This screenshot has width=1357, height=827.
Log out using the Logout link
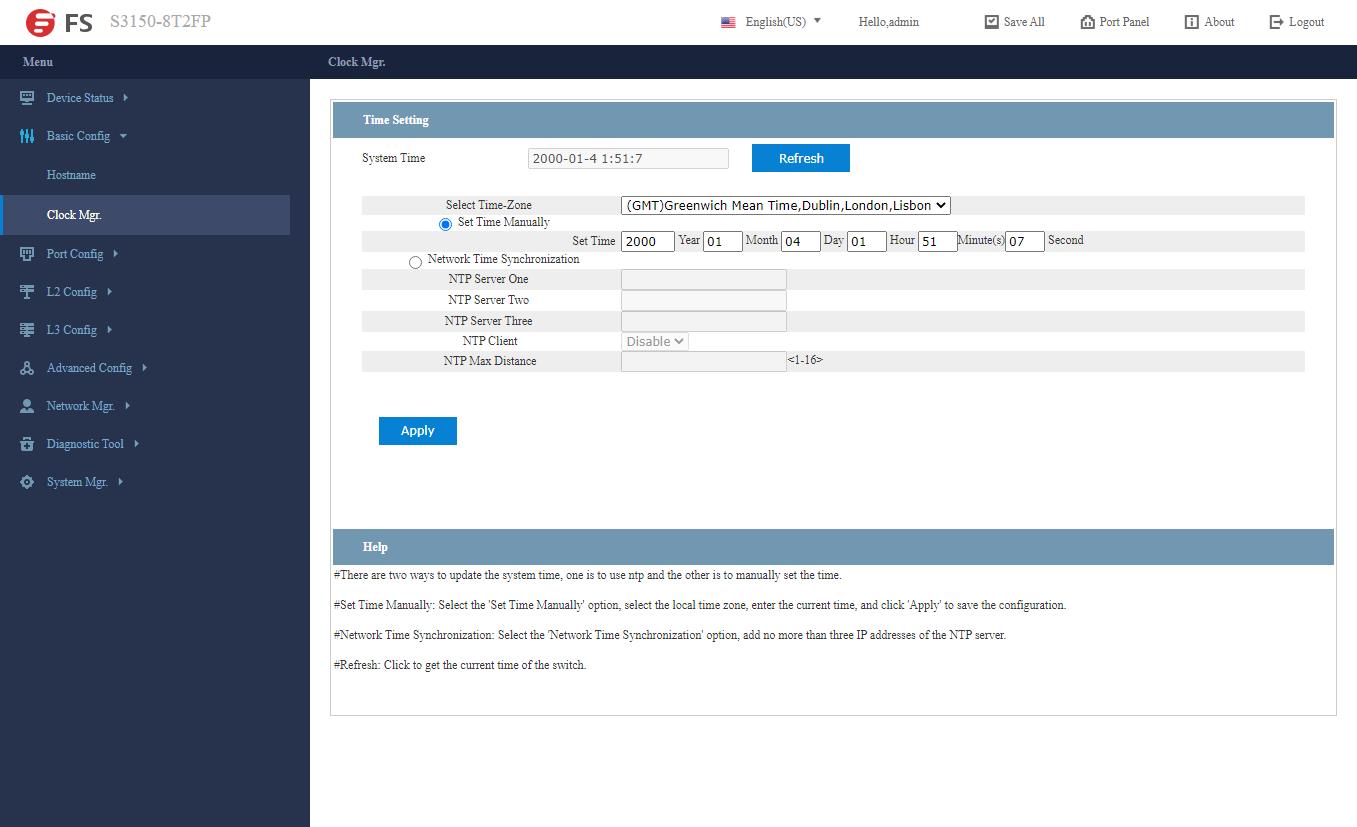[1296, 22]
